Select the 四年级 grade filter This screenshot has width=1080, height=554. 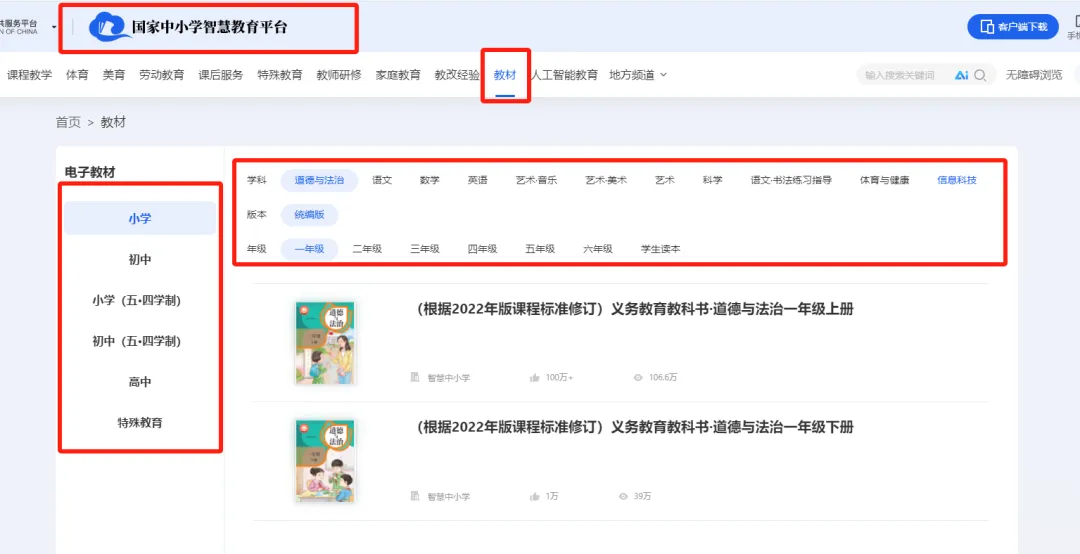(x=482, y=249)
